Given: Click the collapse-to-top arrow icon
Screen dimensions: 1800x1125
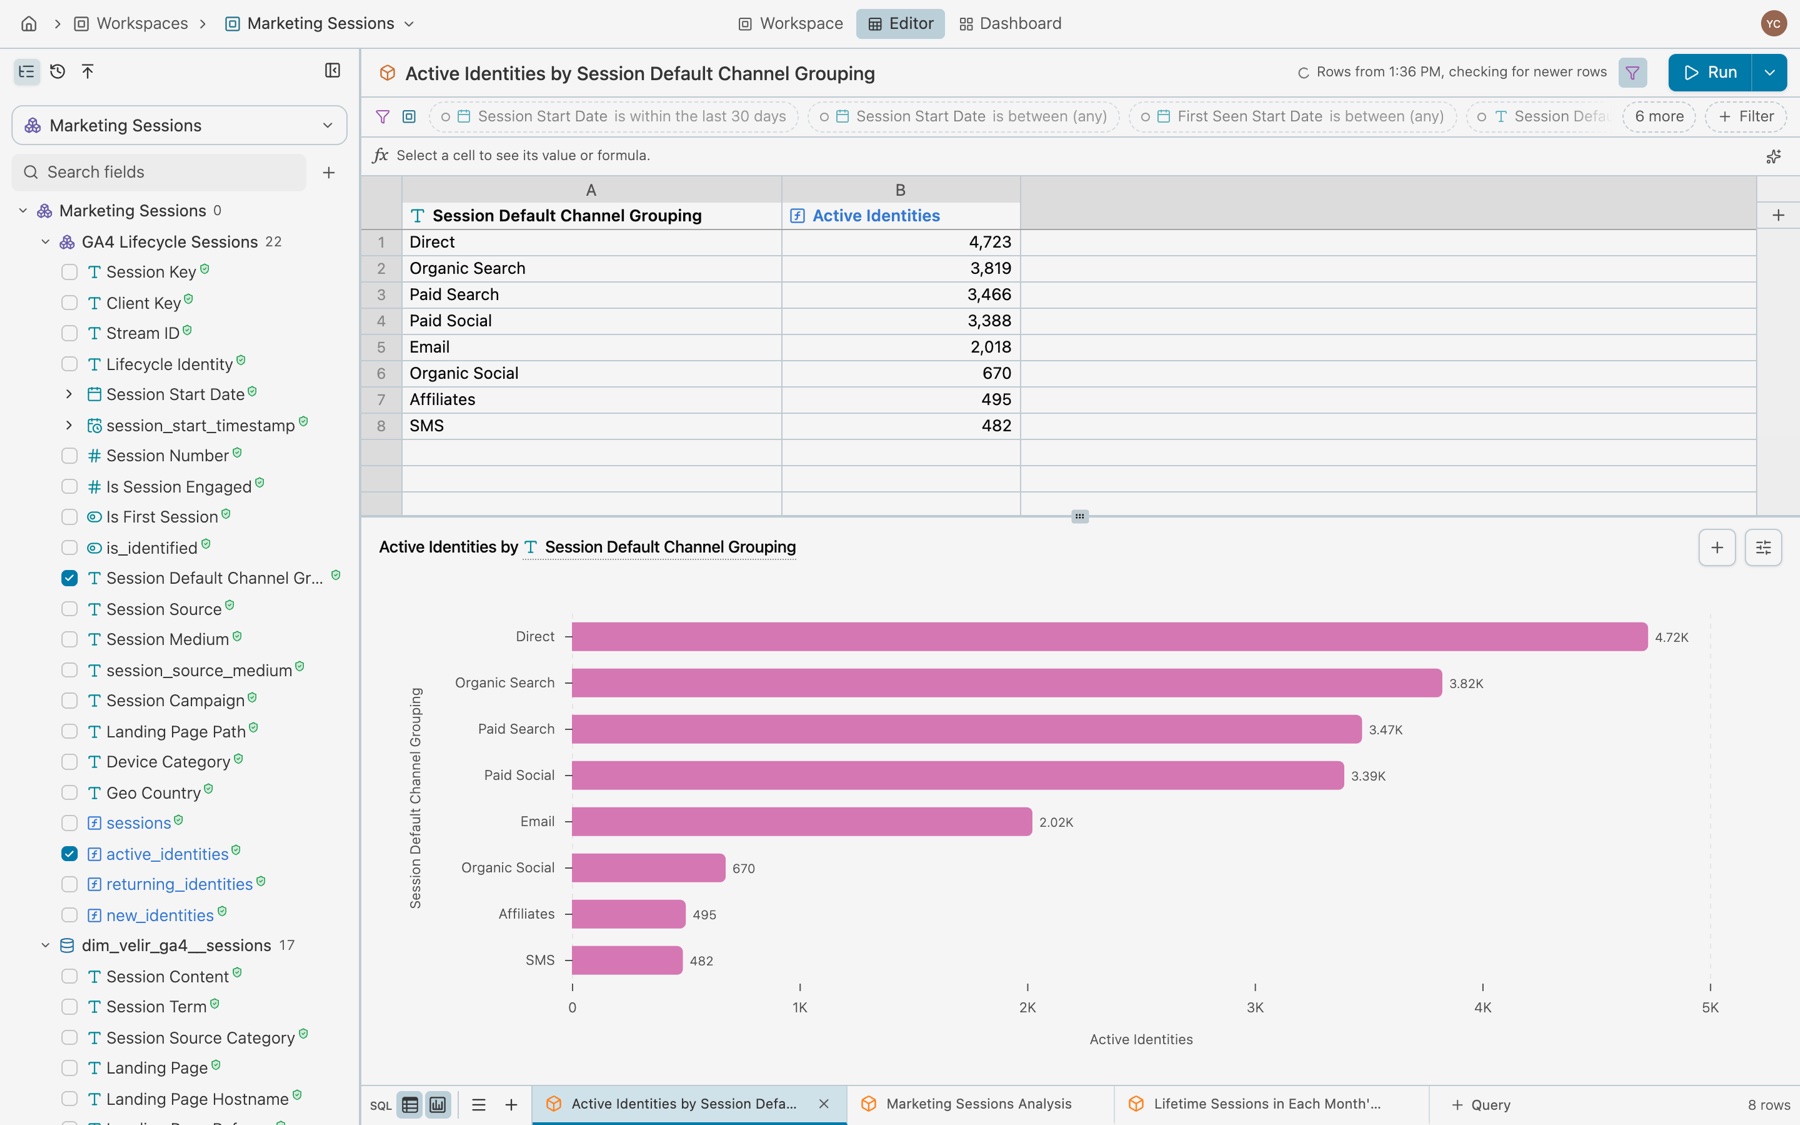Looking at the screenshot, I should pyautogui.click(x=88, y=71).
